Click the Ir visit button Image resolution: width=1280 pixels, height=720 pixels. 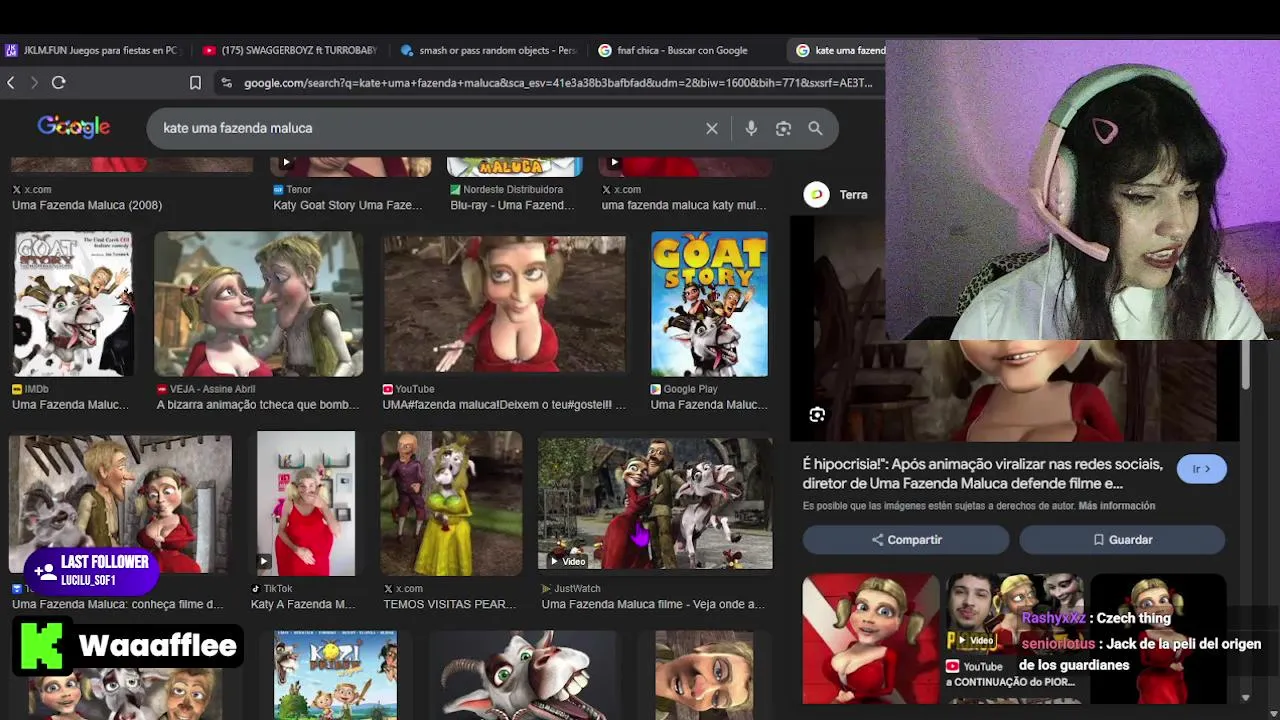1201,469
